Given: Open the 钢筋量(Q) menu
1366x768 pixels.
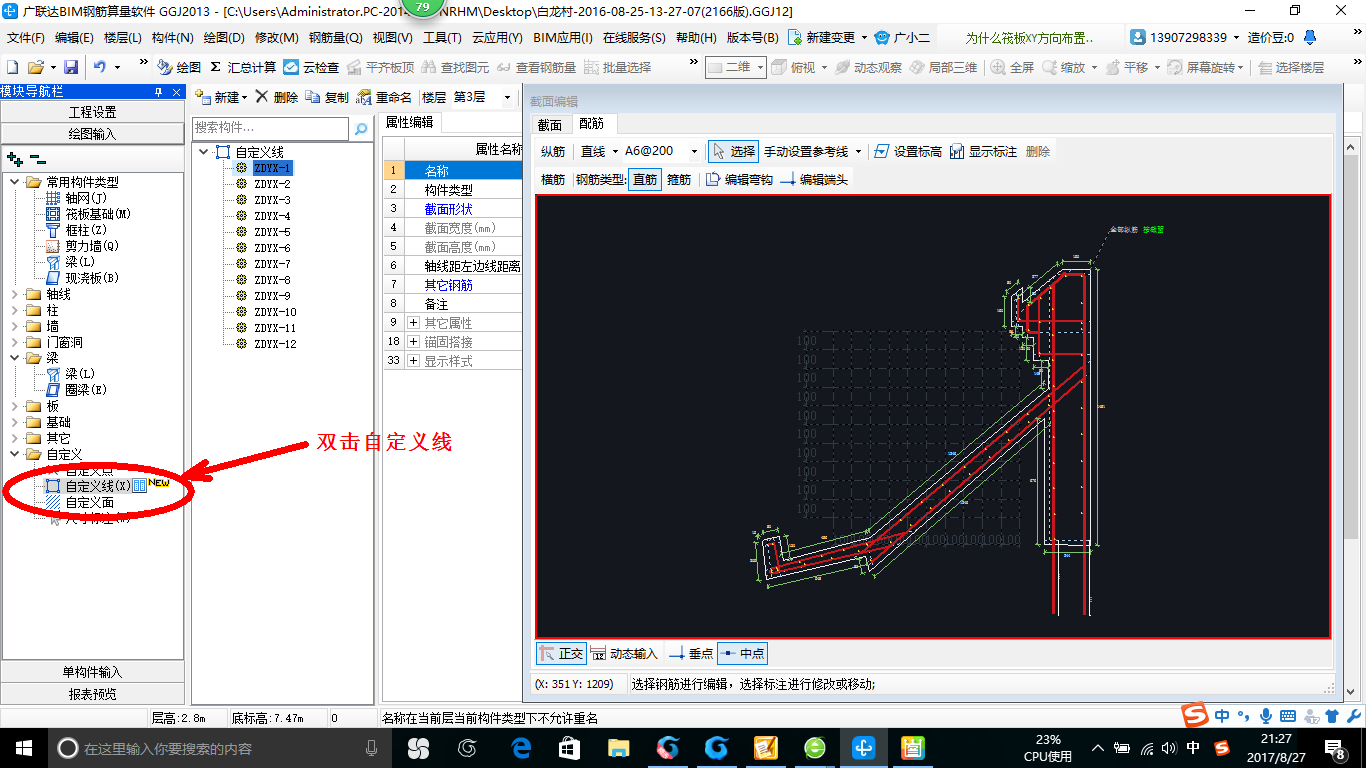Looking at the screenshot, I should pos(335,37).
